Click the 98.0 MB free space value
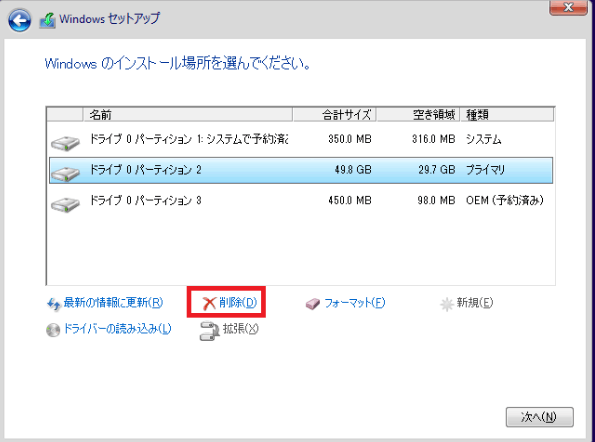595x442 pixels. coord(436,200)
